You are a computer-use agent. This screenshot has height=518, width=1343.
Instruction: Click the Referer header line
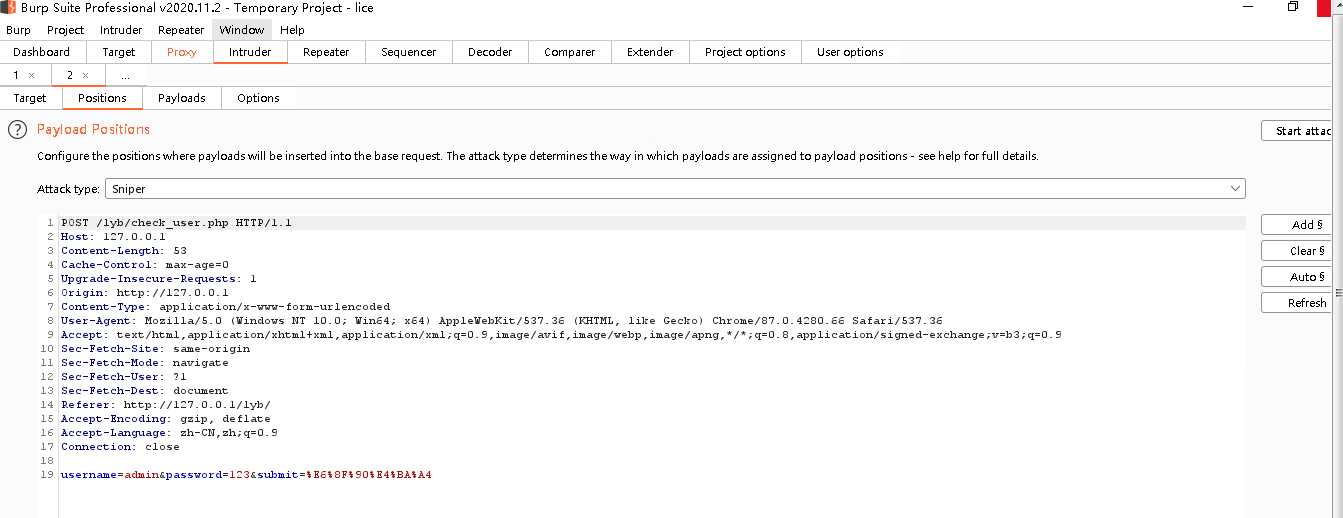click(x=166, y=404)
